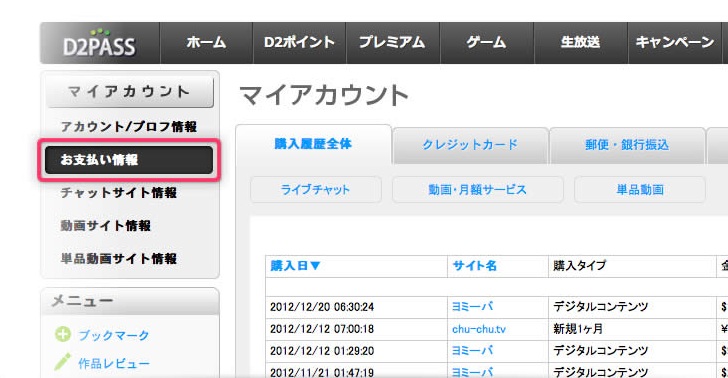This screenshot has height=378, width=728.
Task: Open the 作品レビュー menu link
Action: pyautogui.click(x=114, y=364)
